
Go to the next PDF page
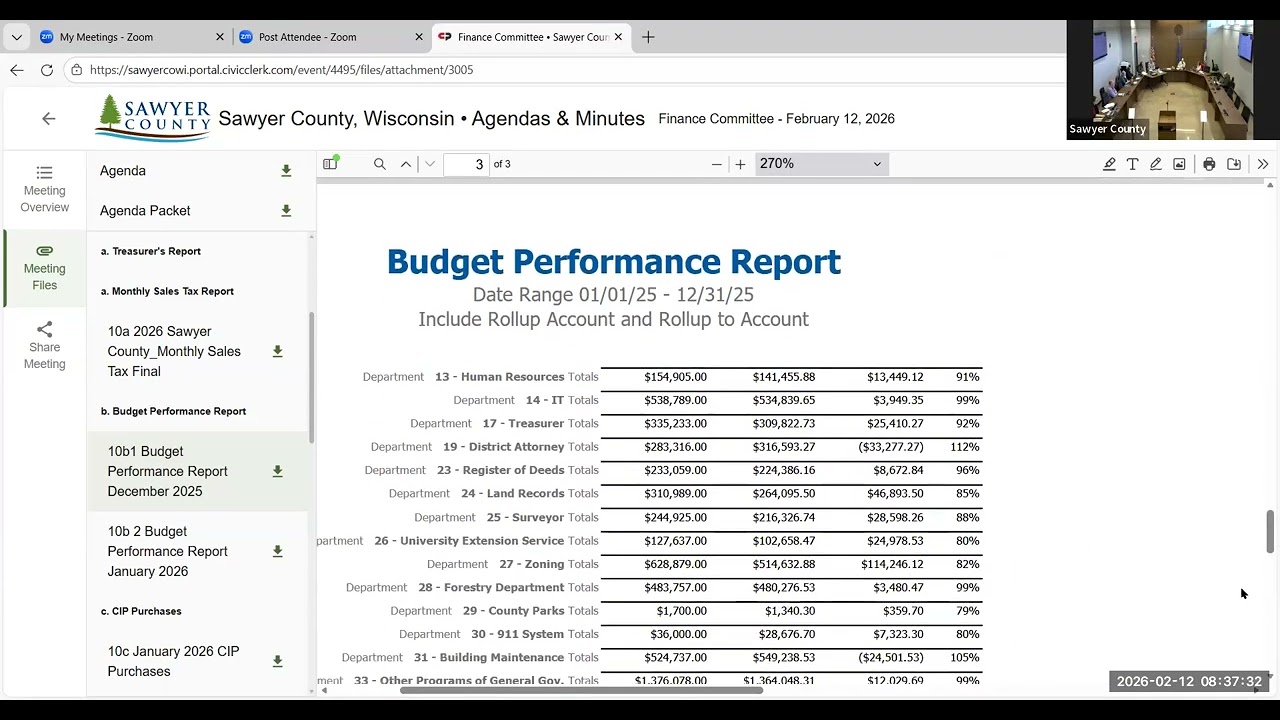430,164
